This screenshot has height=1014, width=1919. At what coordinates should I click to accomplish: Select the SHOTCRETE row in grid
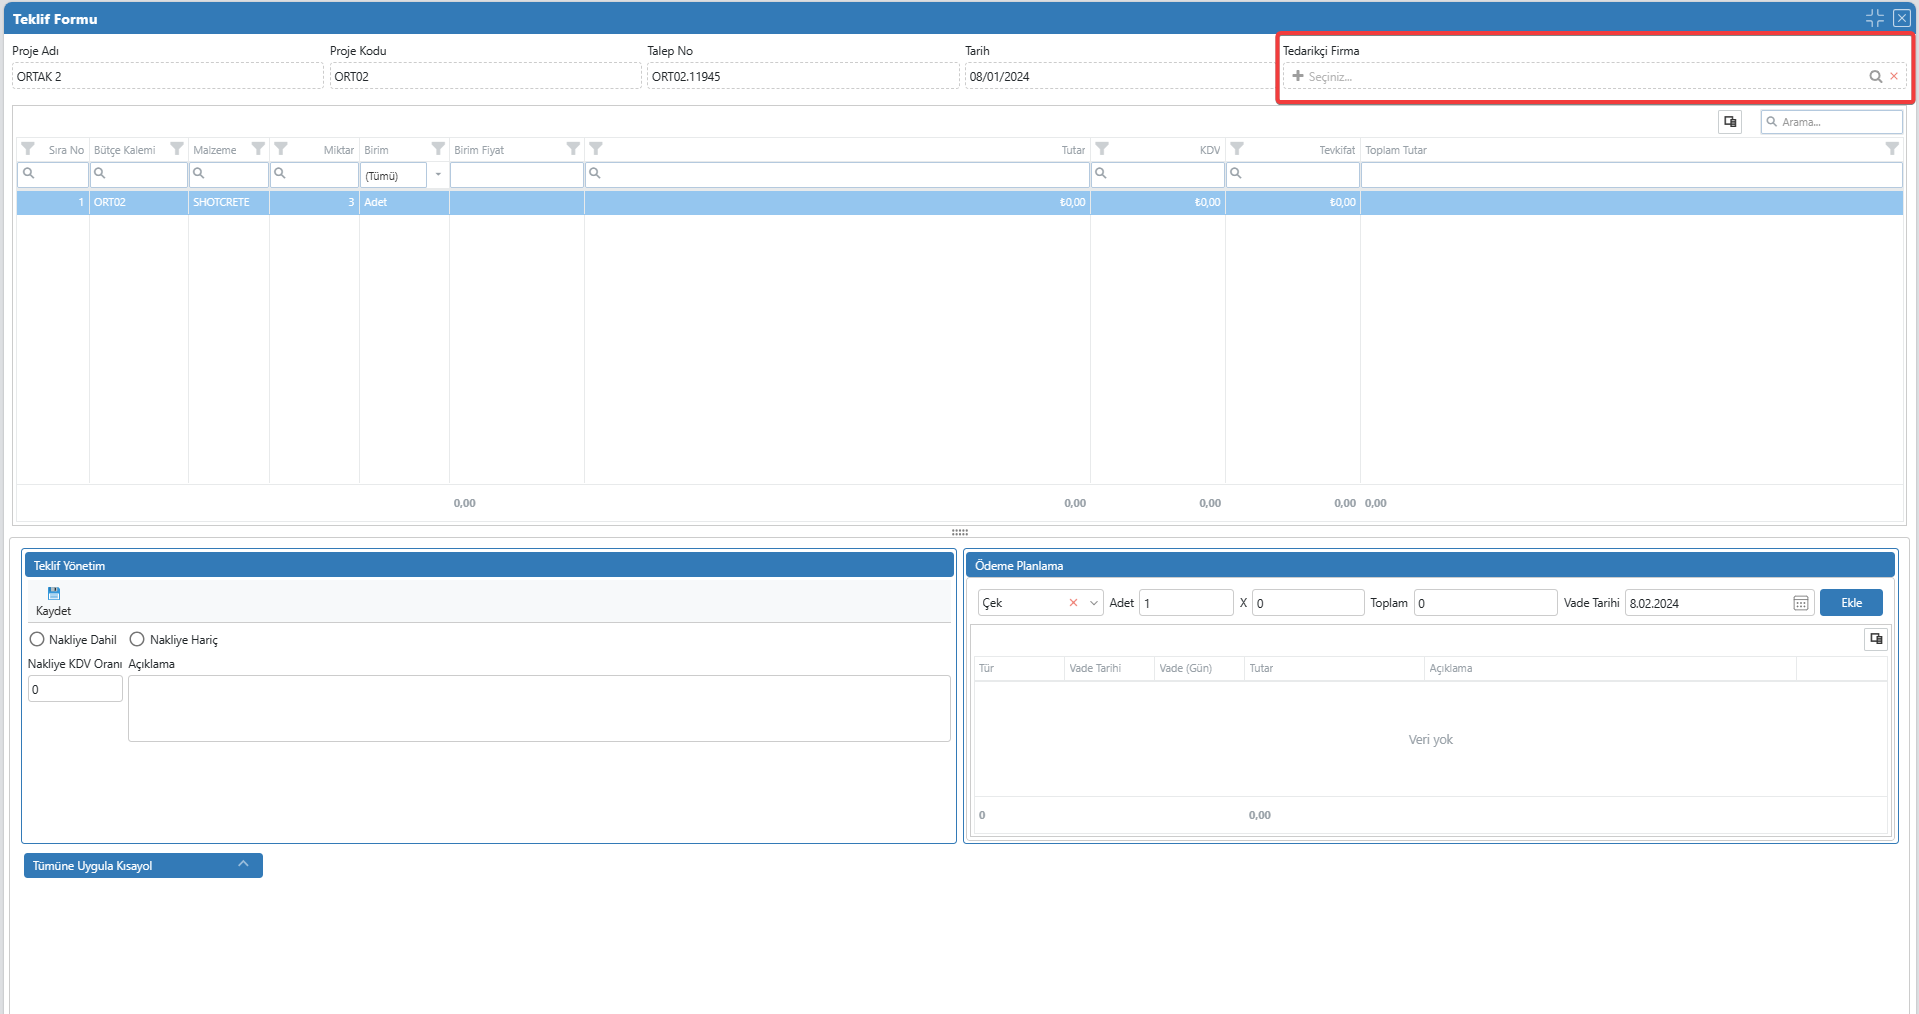222,203
